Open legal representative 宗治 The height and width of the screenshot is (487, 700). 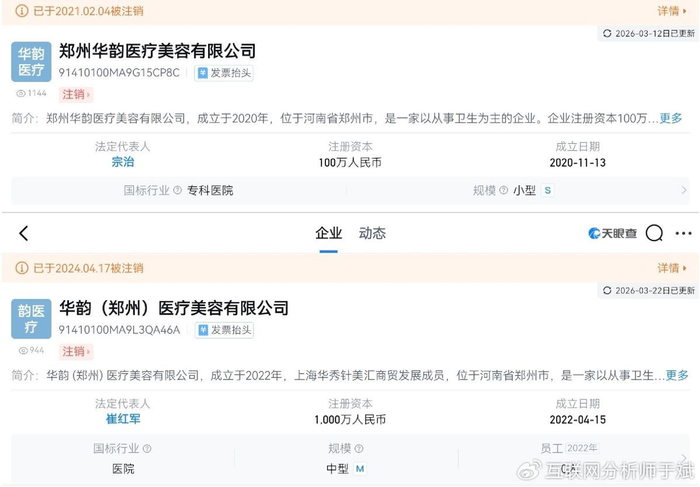[123, 162]
